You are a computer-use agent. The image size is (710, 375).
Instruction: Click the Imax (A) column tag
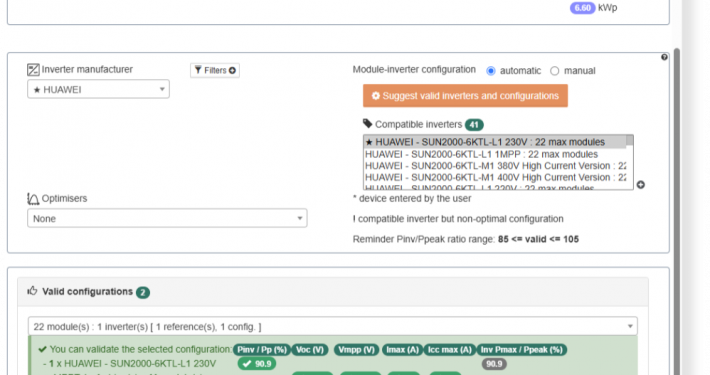click(x=403, y=350)
